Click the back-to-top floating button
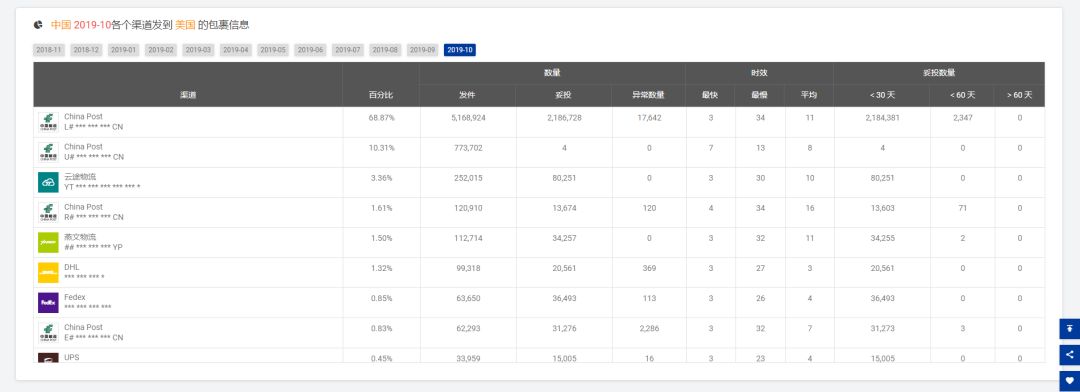The width and height of the screenshot is (1080, 392). tap(1070, 329)
